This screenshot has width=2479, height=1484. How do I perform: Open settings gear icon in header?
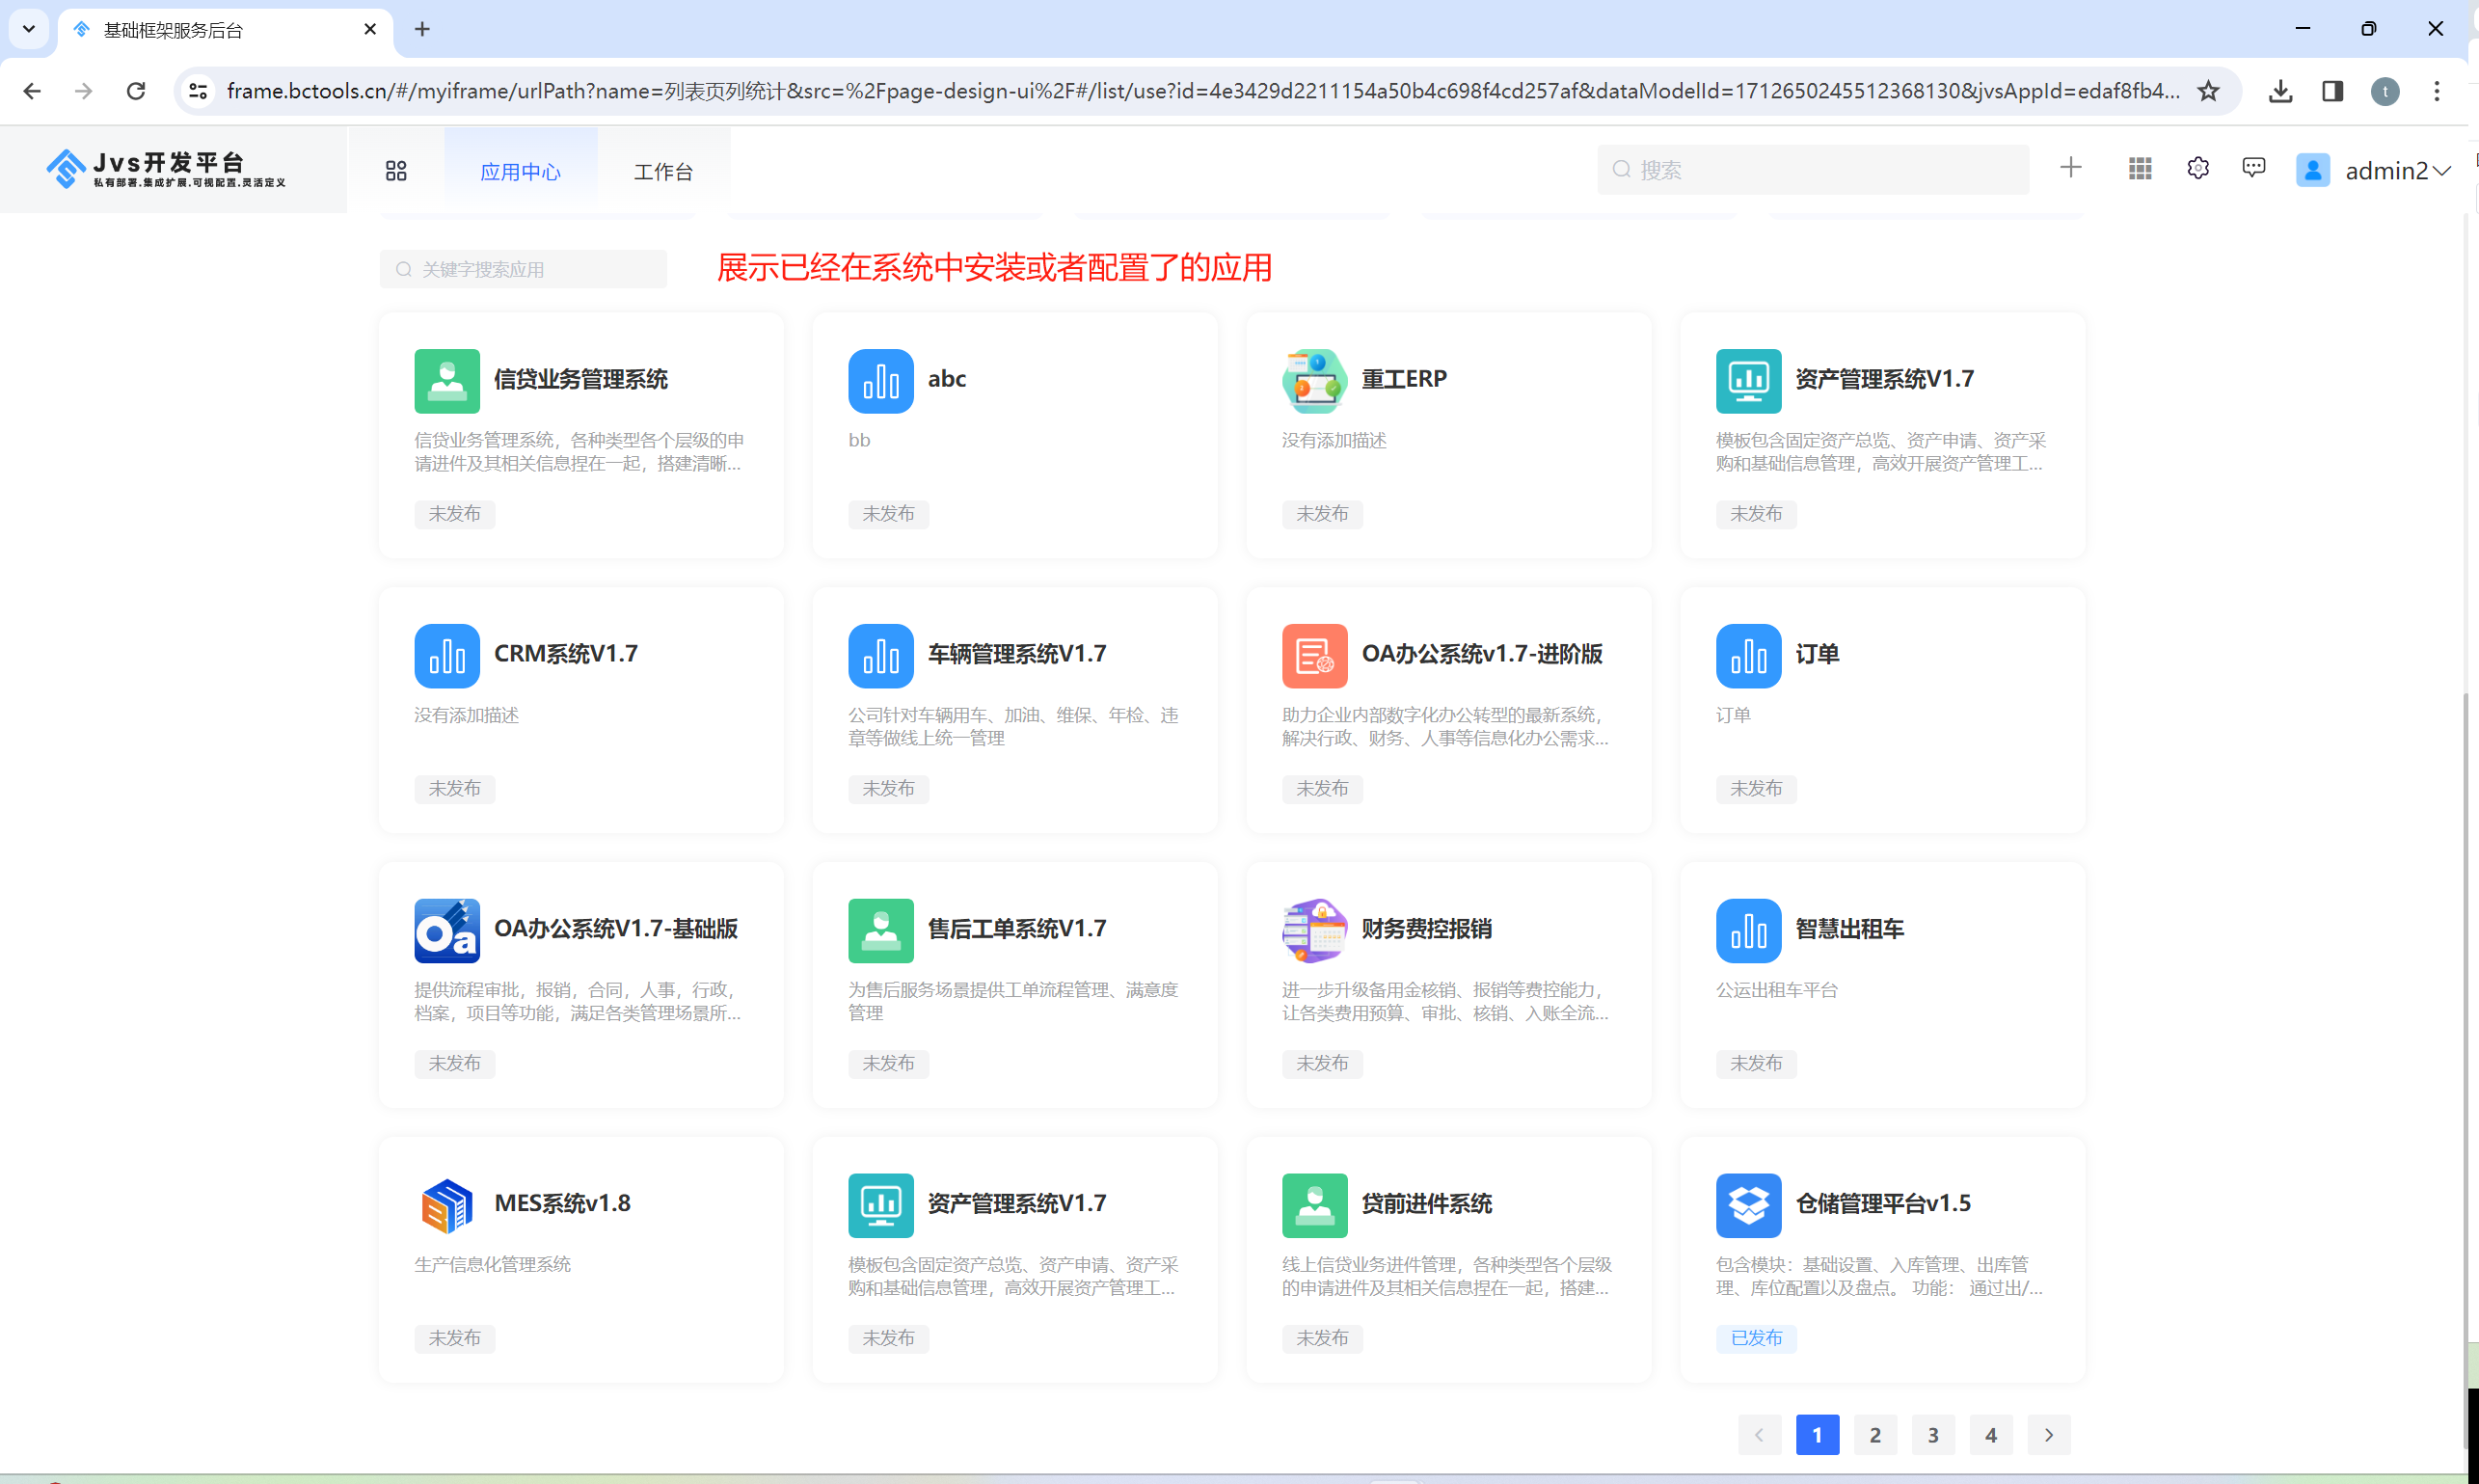(2198, 168)
